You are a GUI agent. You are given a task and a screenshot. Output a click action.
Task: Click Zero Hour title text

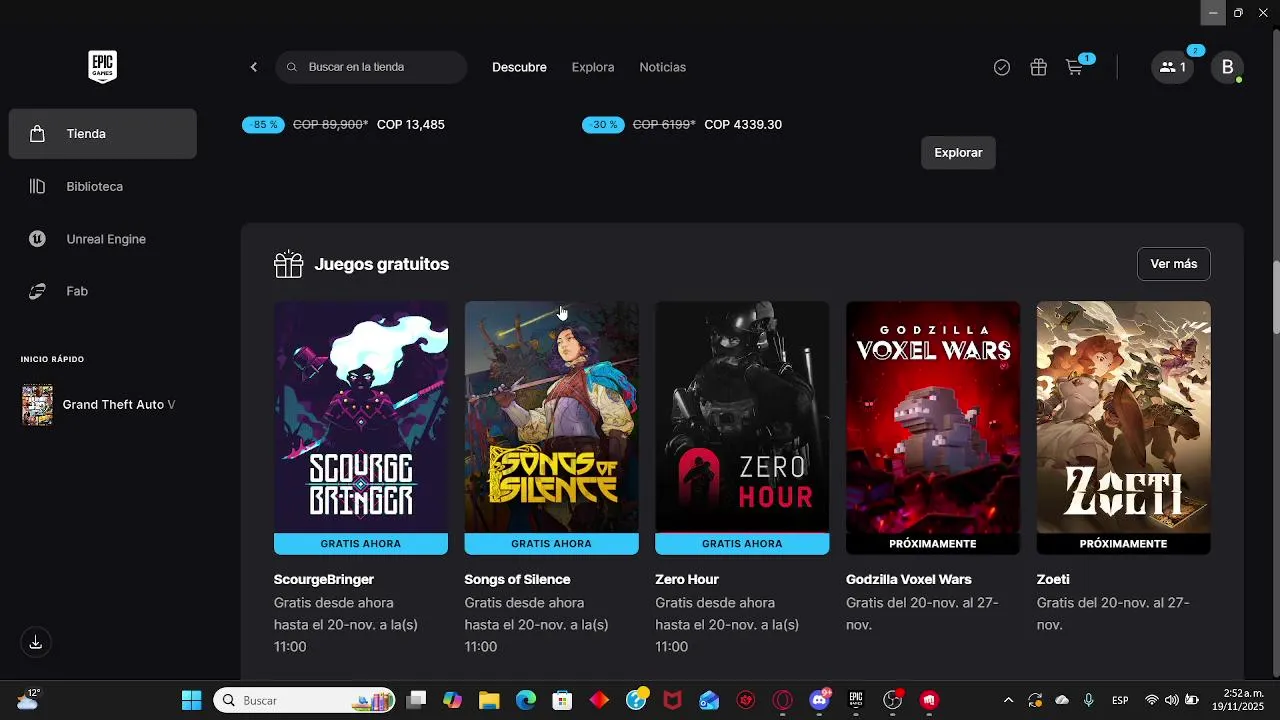coord(687,579)
